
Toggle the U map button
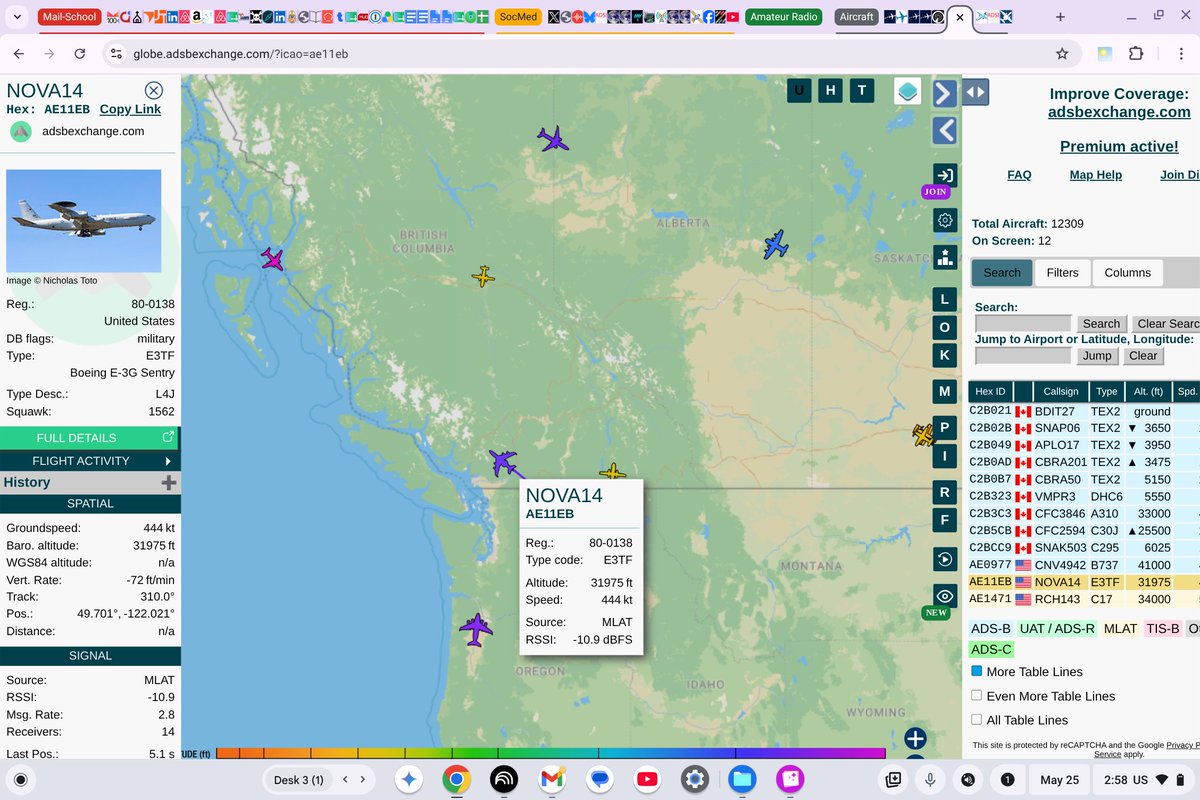tap(798, 91)
